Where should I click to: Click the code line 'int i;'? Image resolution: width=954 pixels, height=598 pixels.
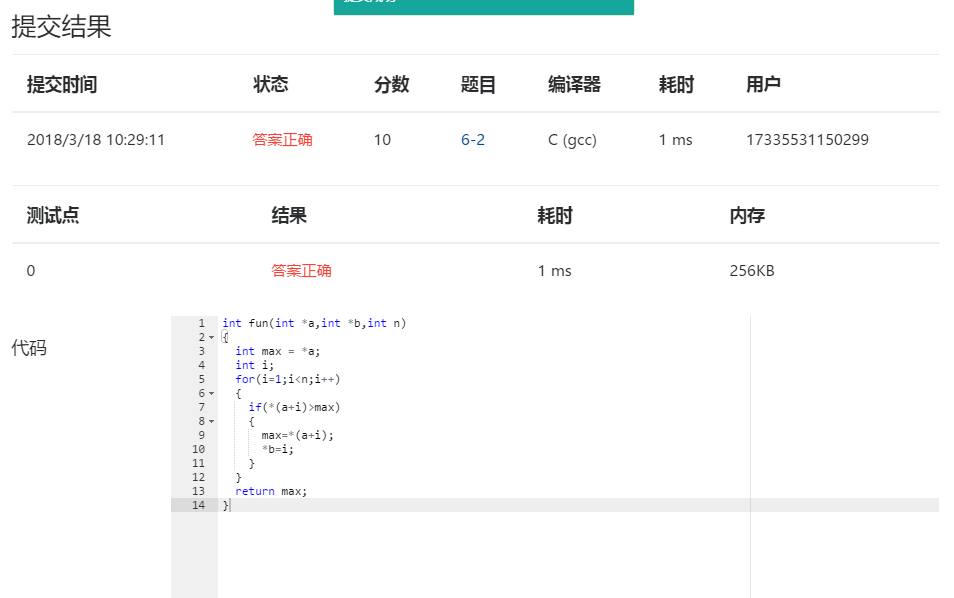coord(254,366)
